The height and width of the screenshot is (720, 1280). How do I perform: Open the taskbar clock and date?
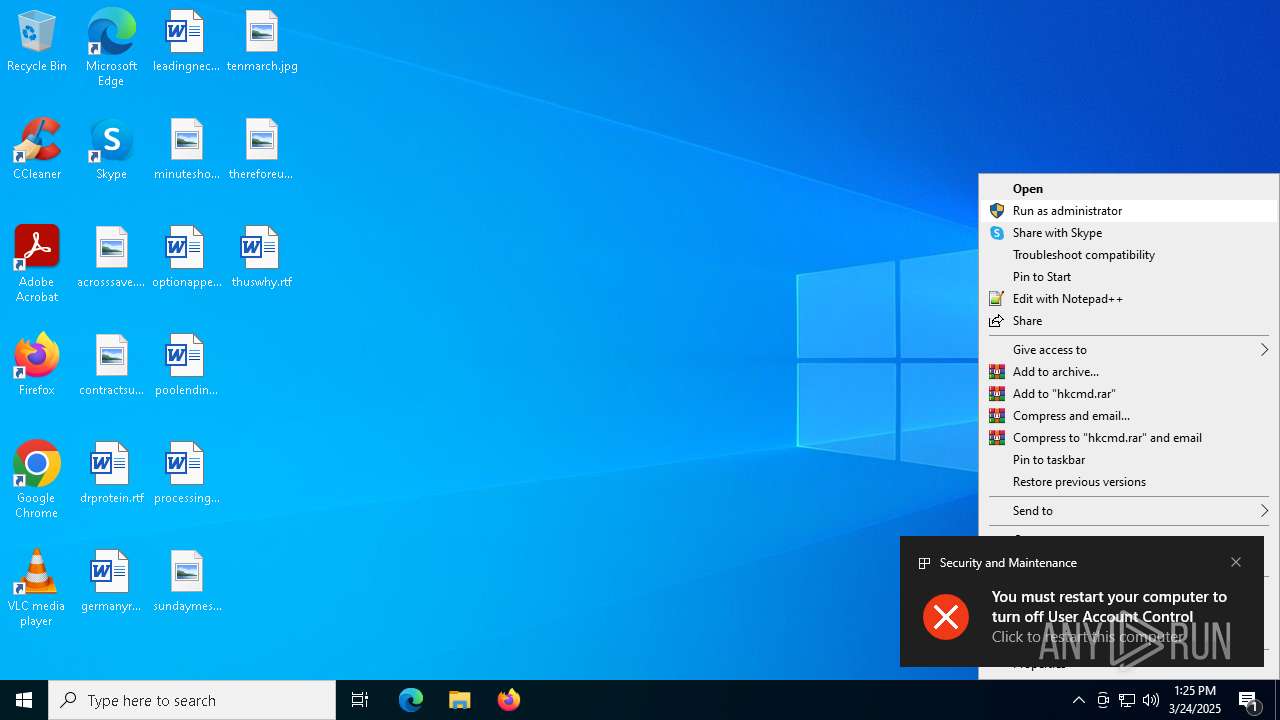tap(1195, 700)
